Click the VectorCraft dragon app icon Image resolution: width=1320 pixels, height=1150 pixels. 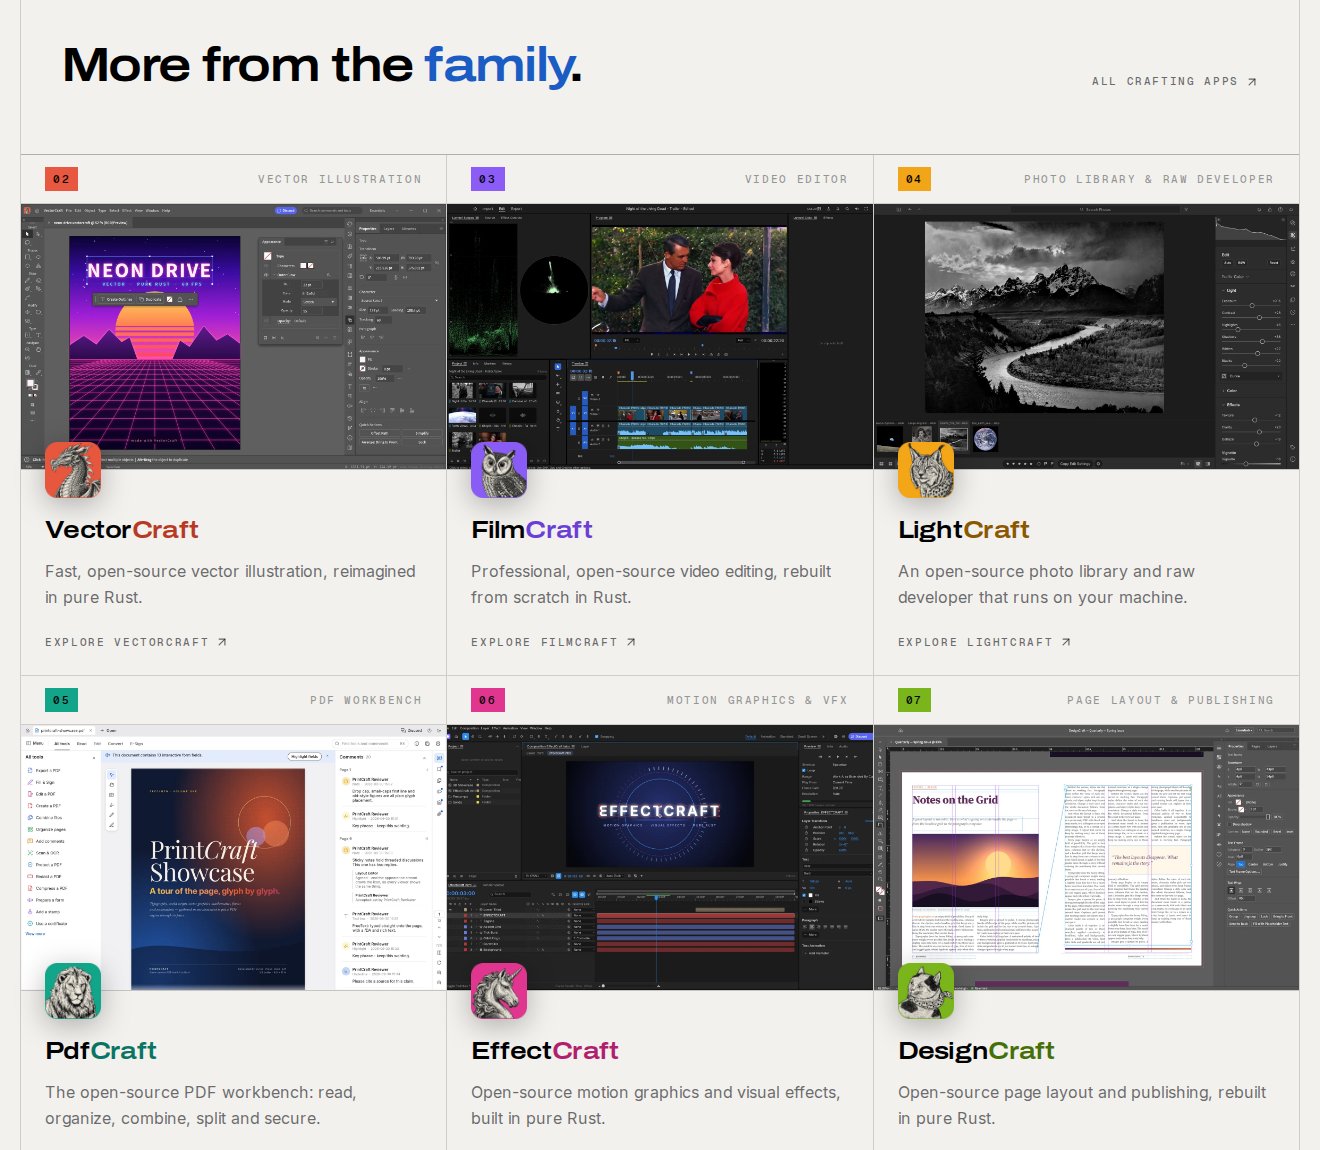pyautogui.click(x=73, y=470)
